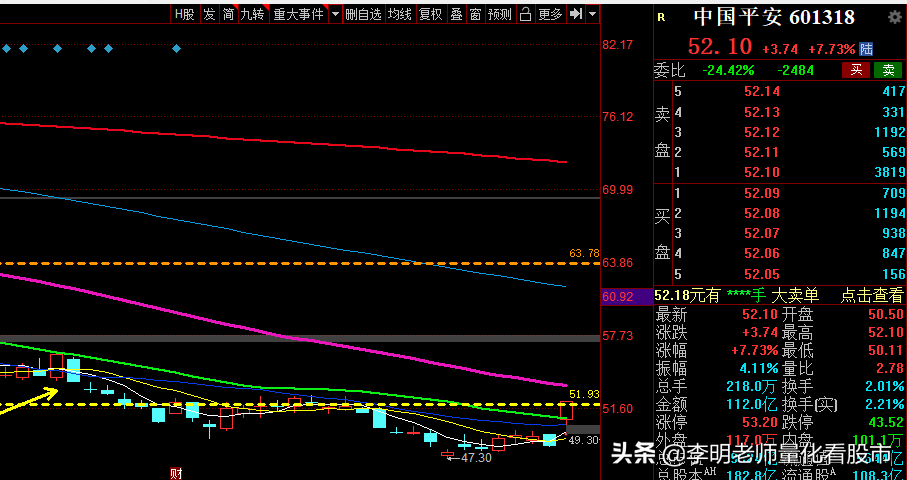907x480 pixels.
Task: Select buy level 5 price 52.05
Action: point(762,274)
